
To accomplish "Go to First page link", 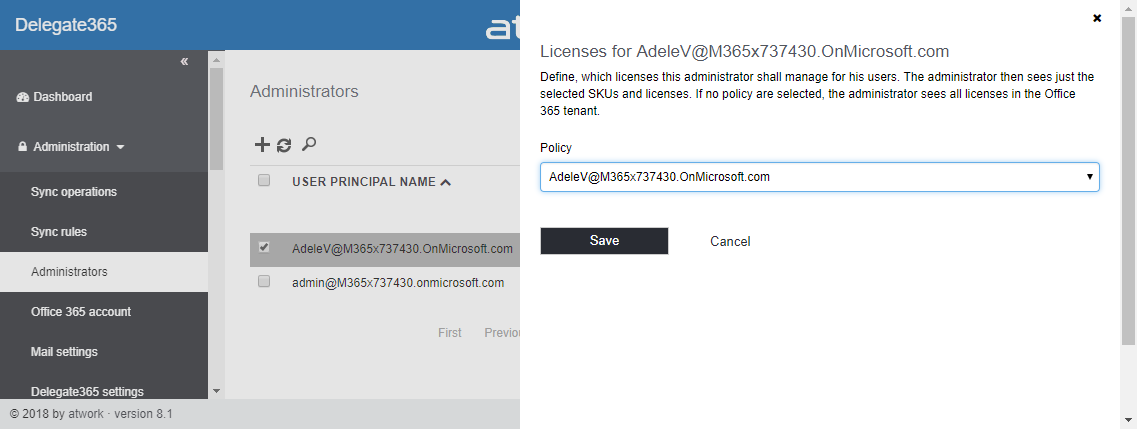I will [450, 333].
